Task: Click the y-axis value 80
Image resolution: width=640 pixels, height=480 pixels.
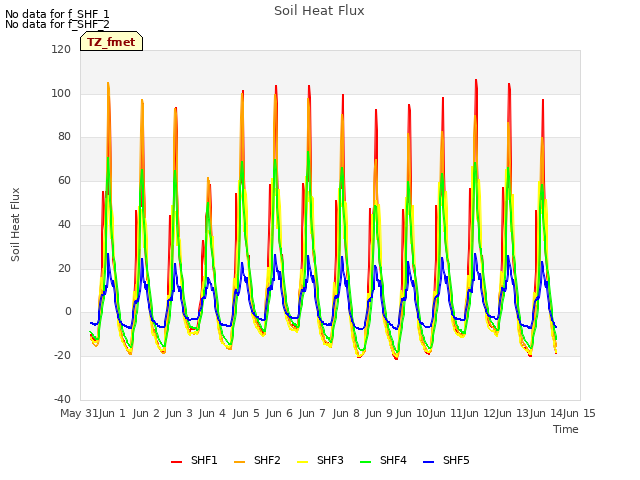Action: 64,137
